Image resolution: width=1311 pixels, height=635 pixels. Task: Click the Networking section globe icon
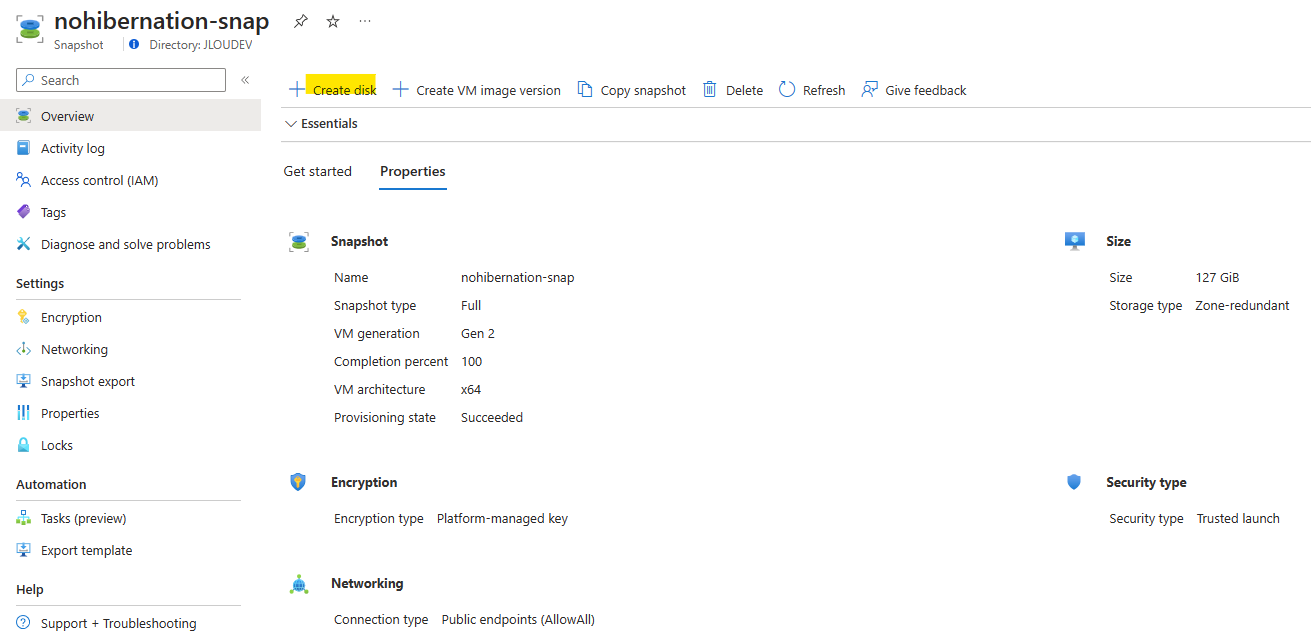(298, 584)
